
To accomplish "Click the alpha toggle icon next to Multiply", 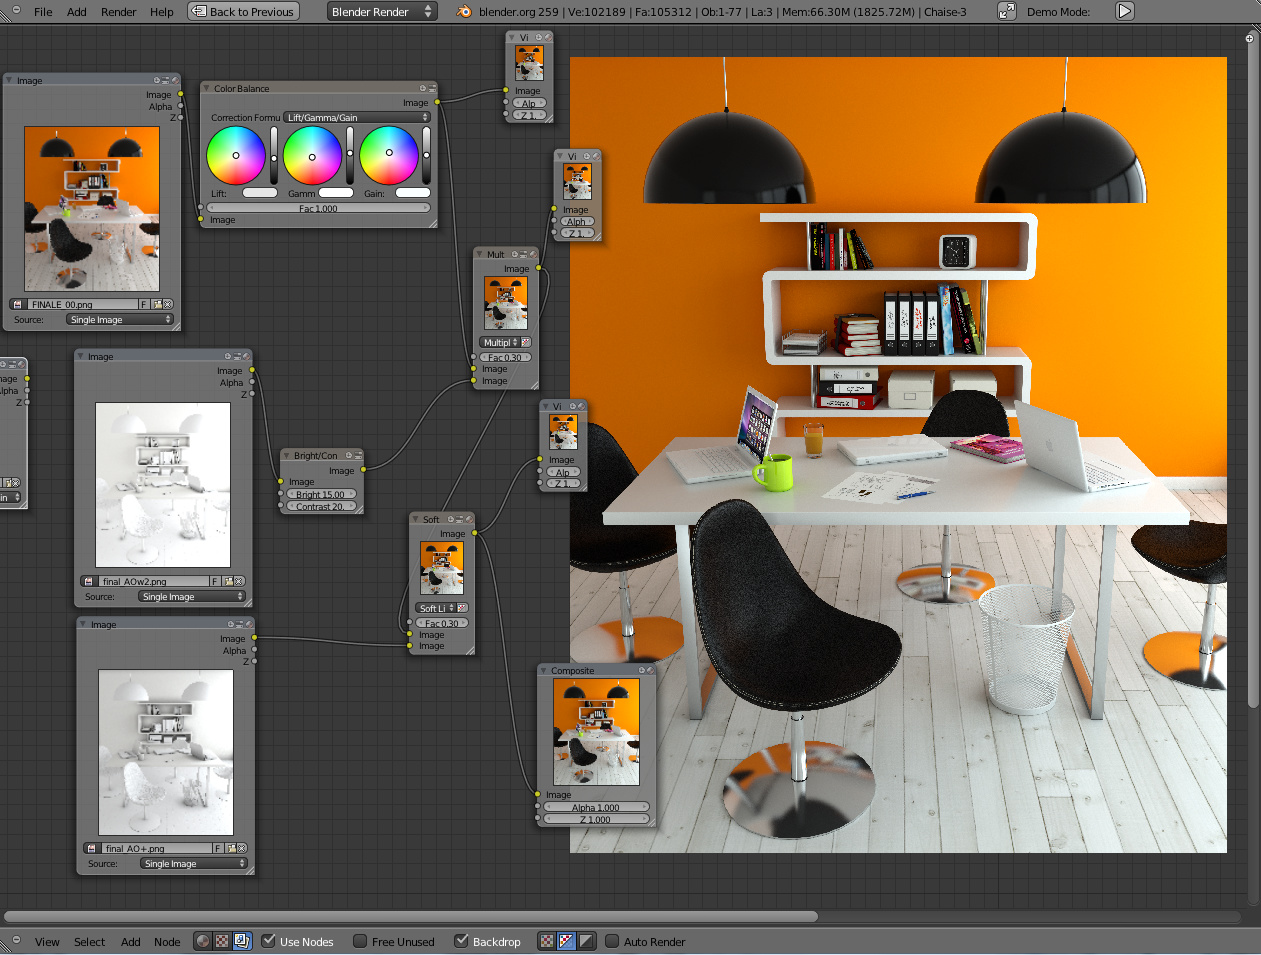I will pos(526,342).
